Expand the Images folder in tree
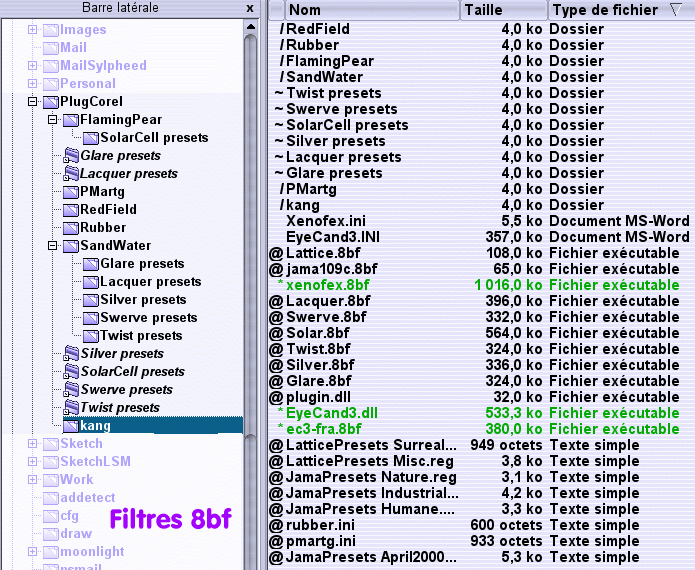The image size is (695, 570). pyautogui.click(x=32, y=30)
